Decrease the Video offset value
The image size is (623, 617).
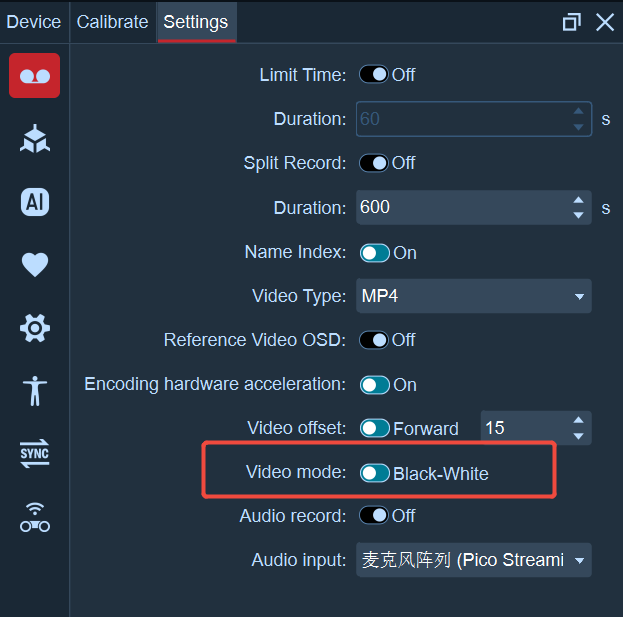click(x=578, y=436)
